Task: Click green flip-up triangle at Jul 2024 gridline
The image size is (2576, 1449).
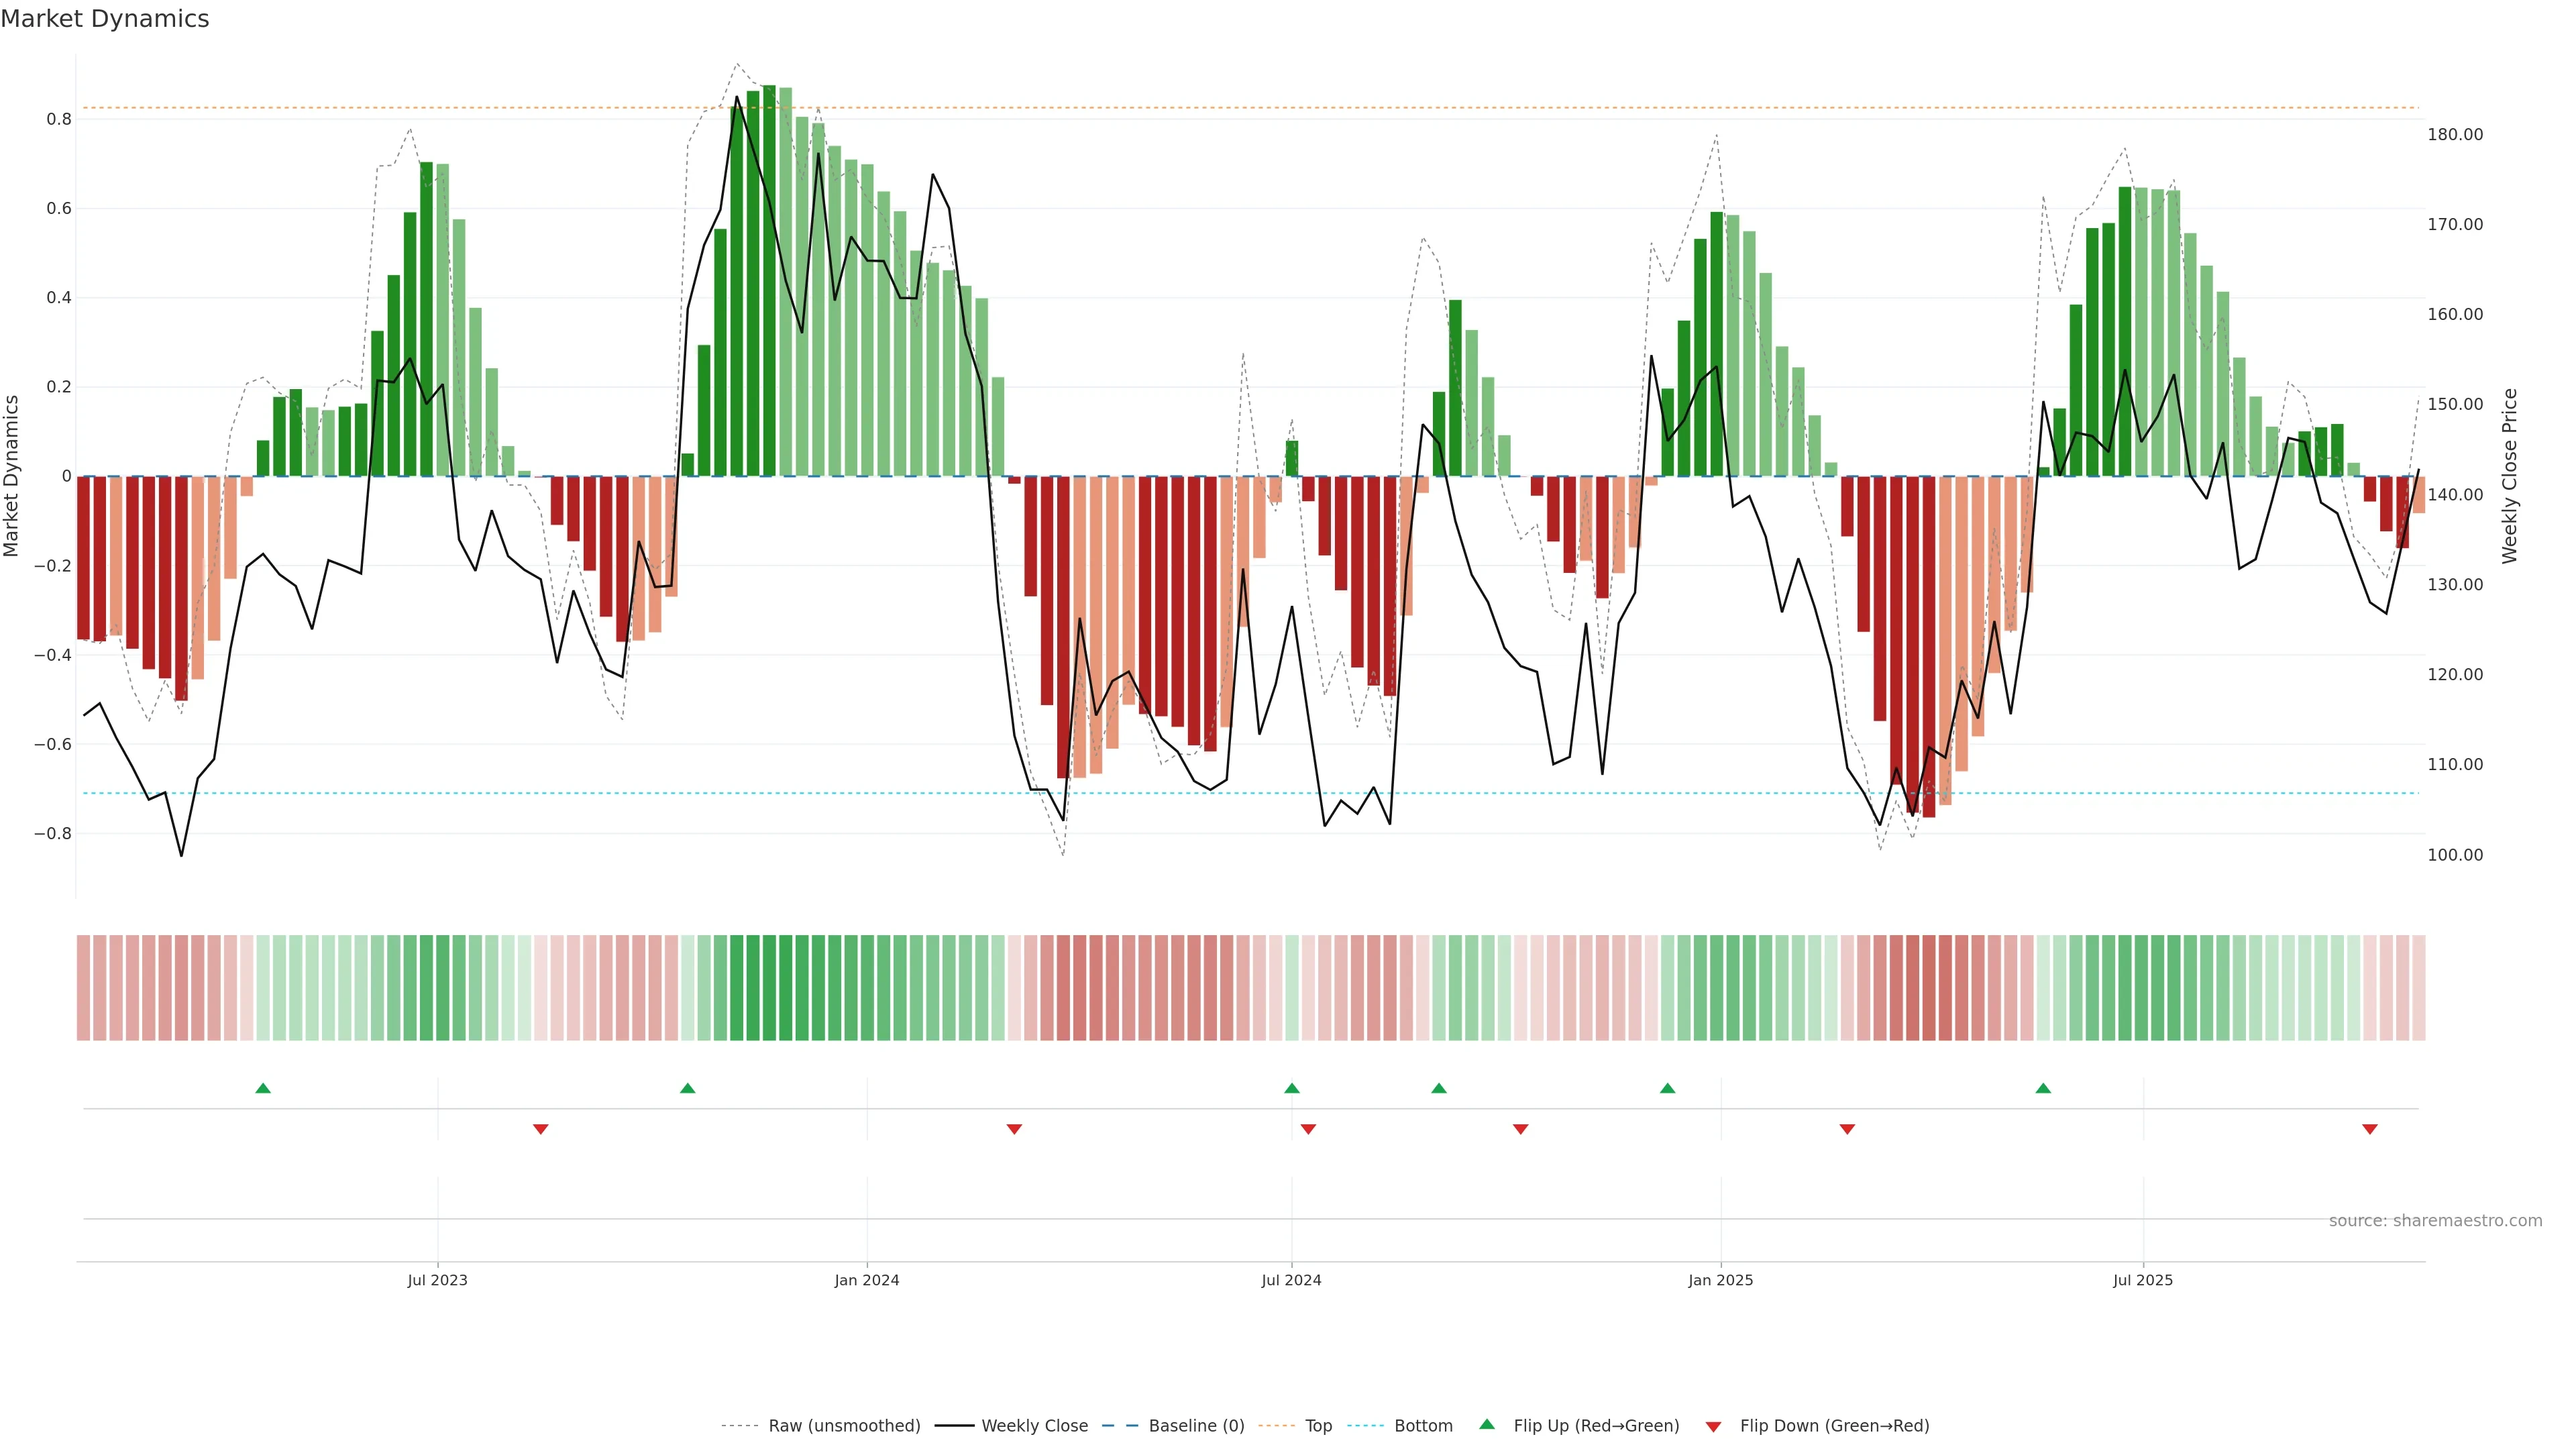Action: (x=1292, y=1088)
